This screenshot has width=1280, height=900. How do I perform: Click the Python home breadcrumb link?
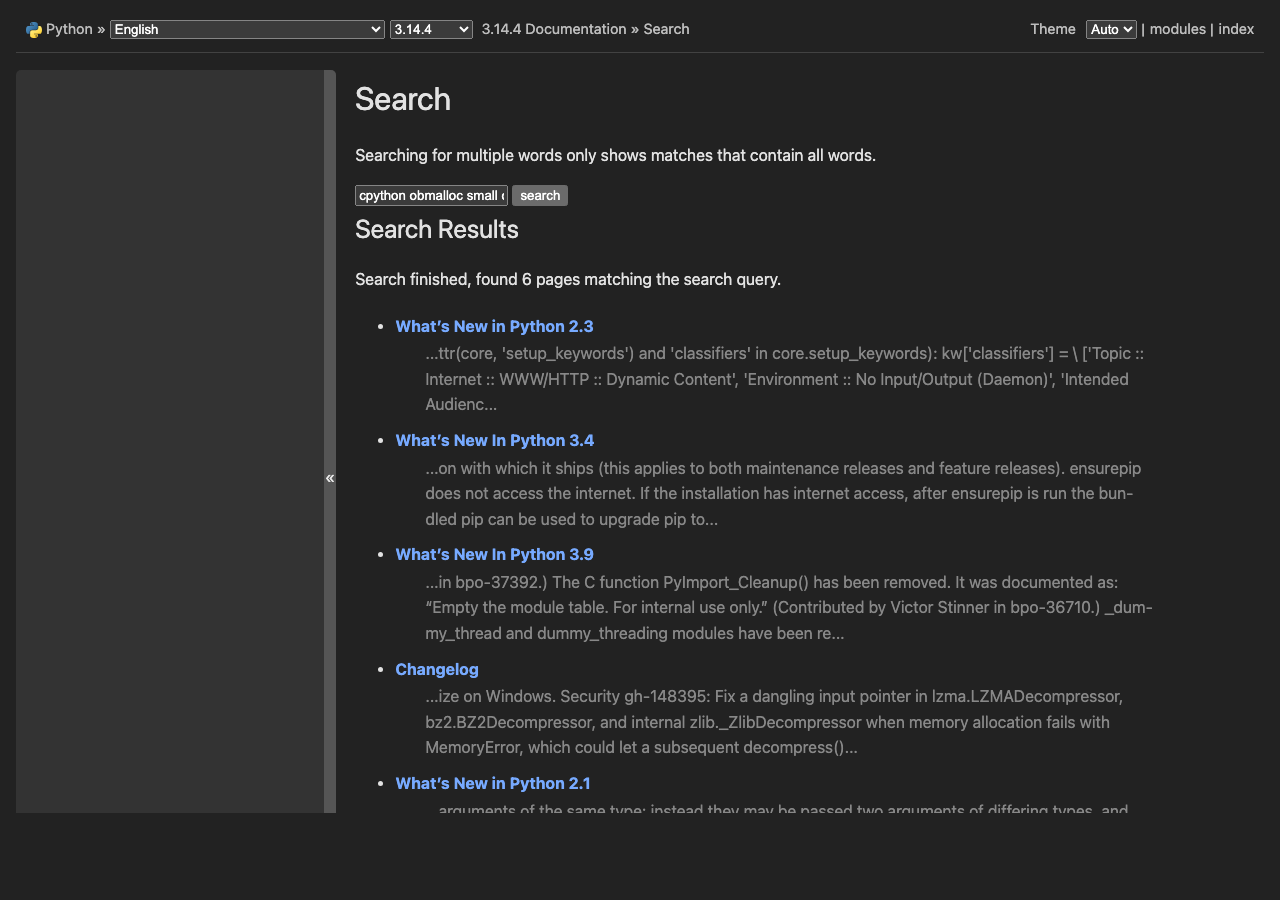69,30
